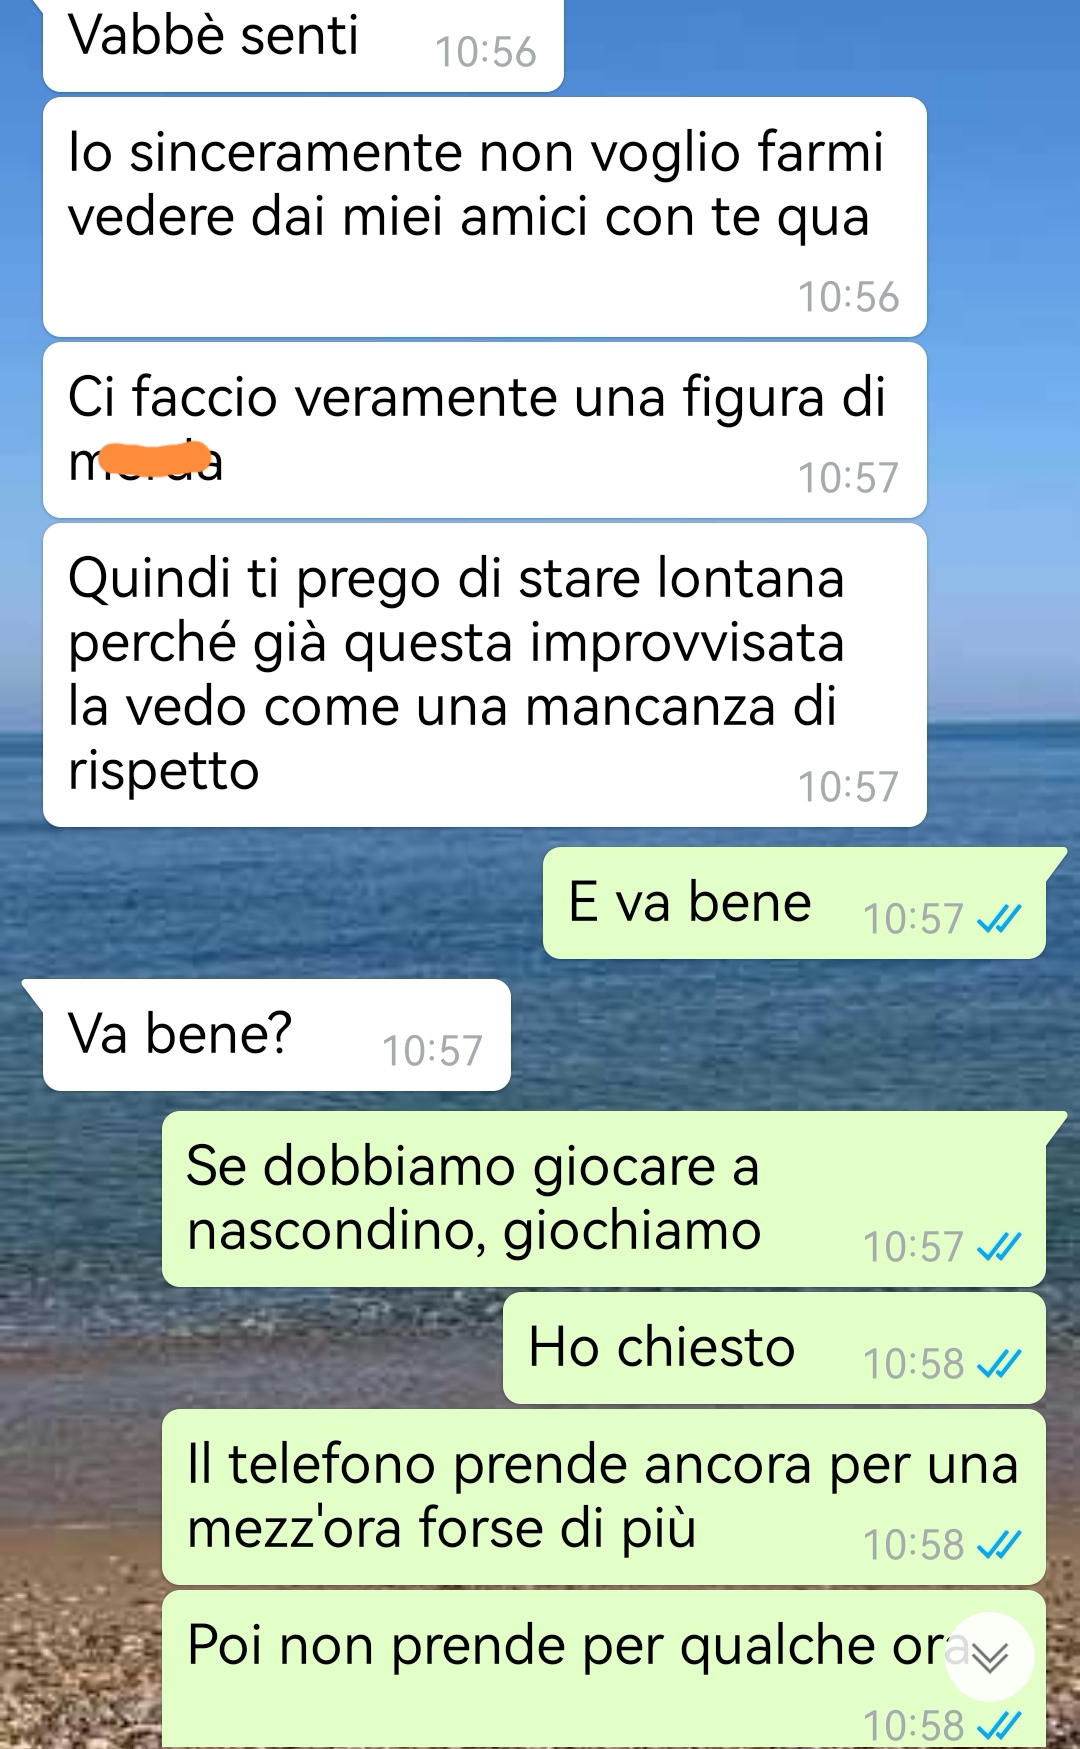This screenshot has height=1749, width=1080.
Task: Tap read receipt ticks on 'E va bene'
Action: pos(999,919)
